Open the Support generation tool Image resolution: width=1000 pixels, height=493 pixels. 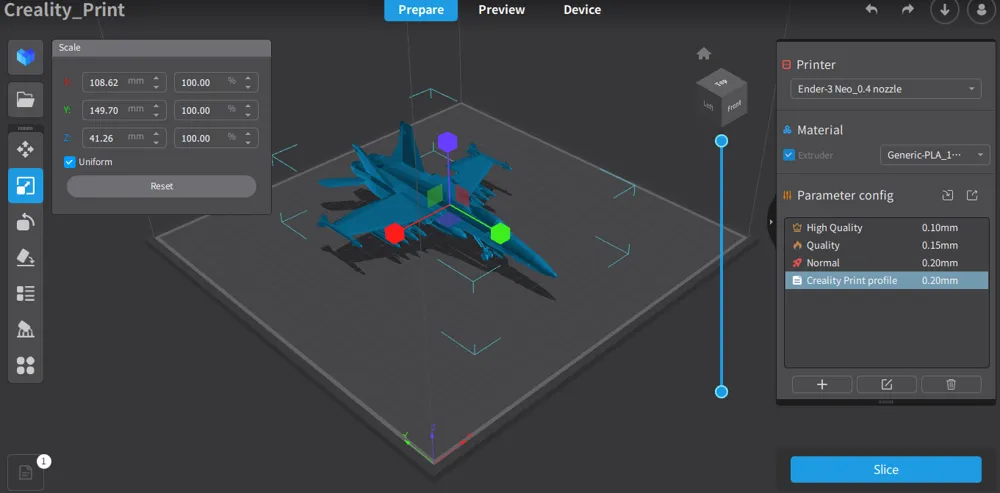pos(26,329)
